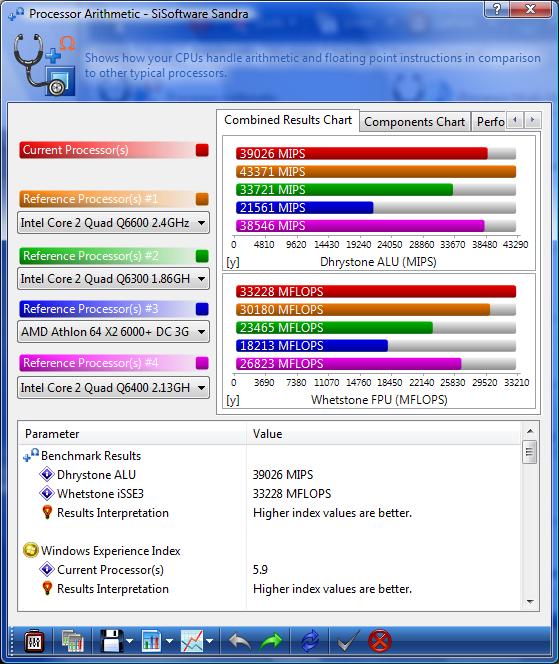Select the Whetstone iSSE3 result row
The height and width of the screenshot is (664, 559).
coord(269,494)
